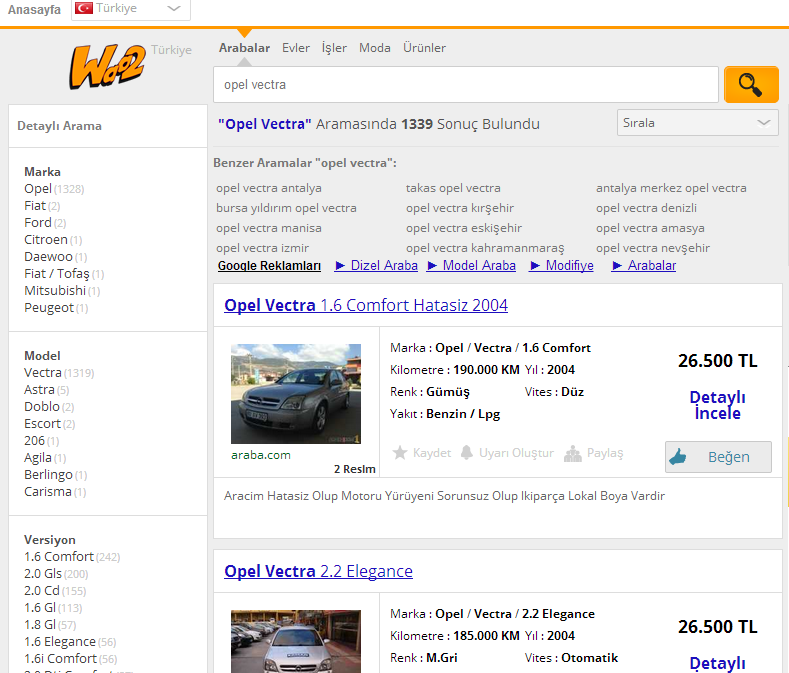The image size is (789, 673).
Task: Filter by Ford brand
Action: 38,222
